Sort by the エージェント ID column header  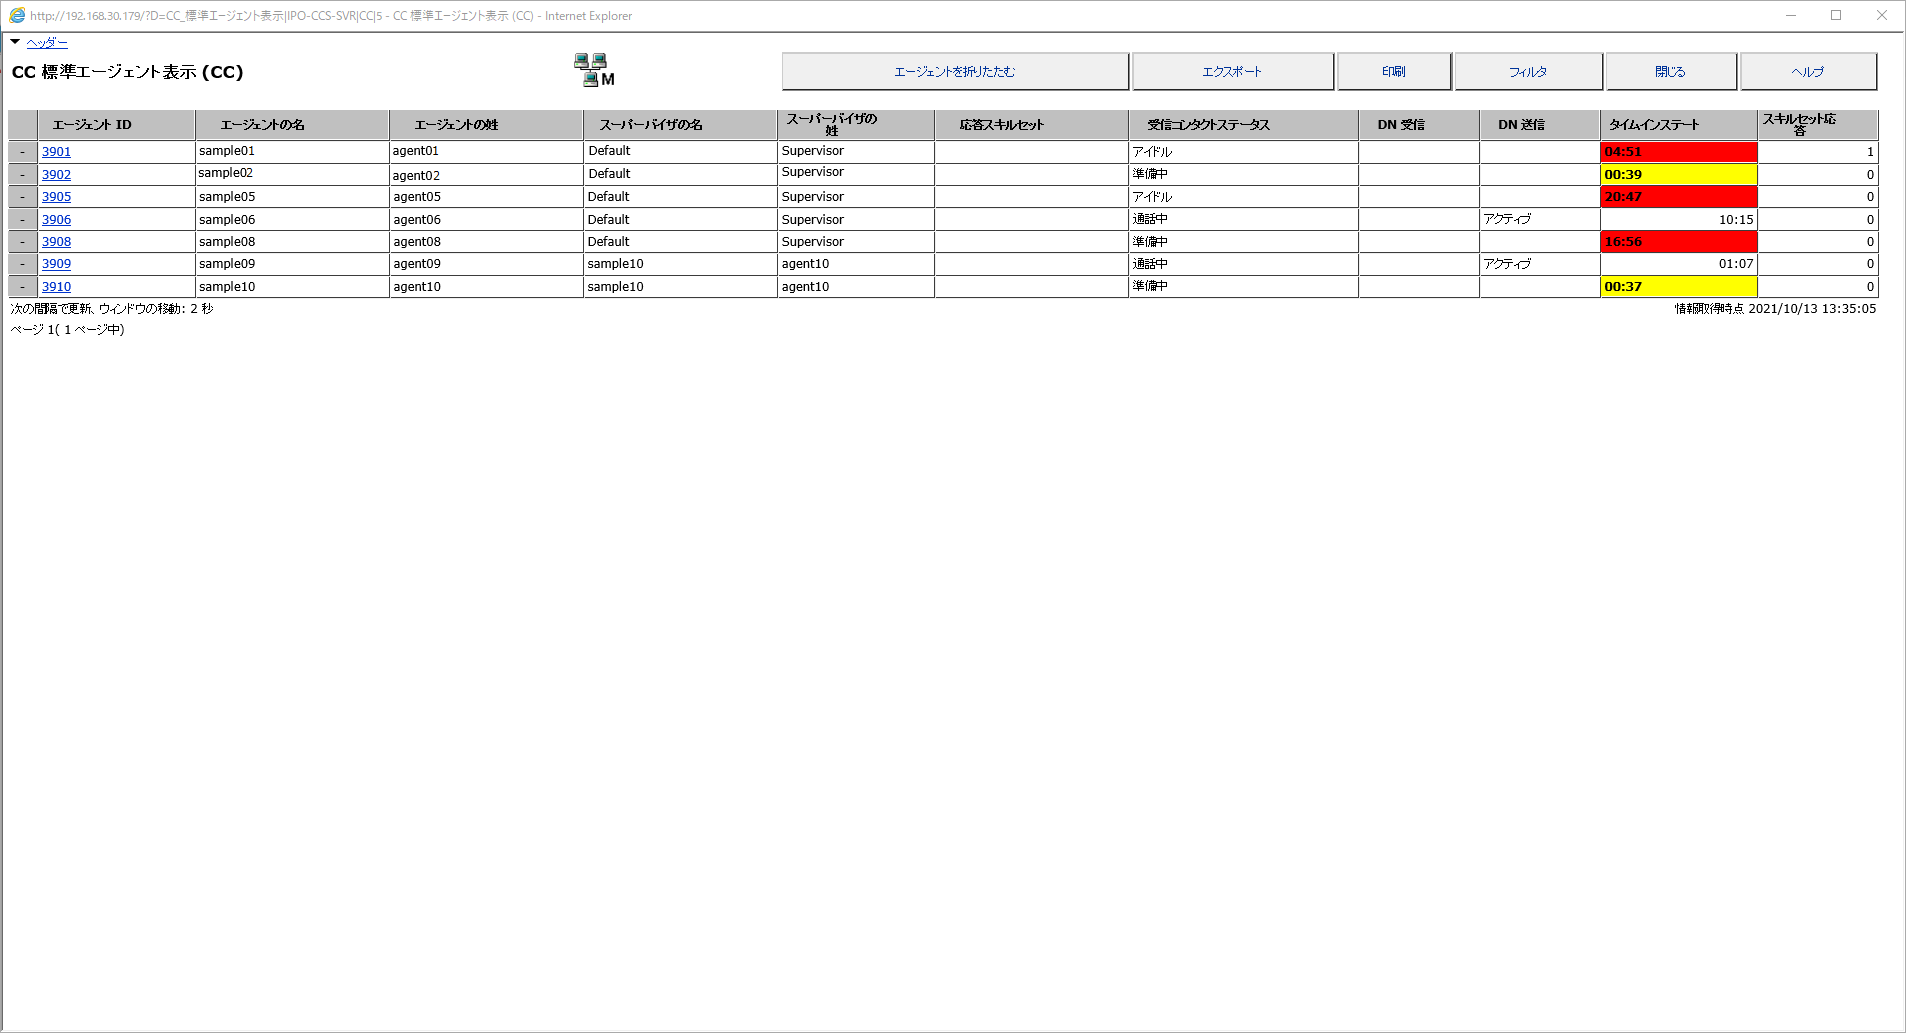point(92,125)
